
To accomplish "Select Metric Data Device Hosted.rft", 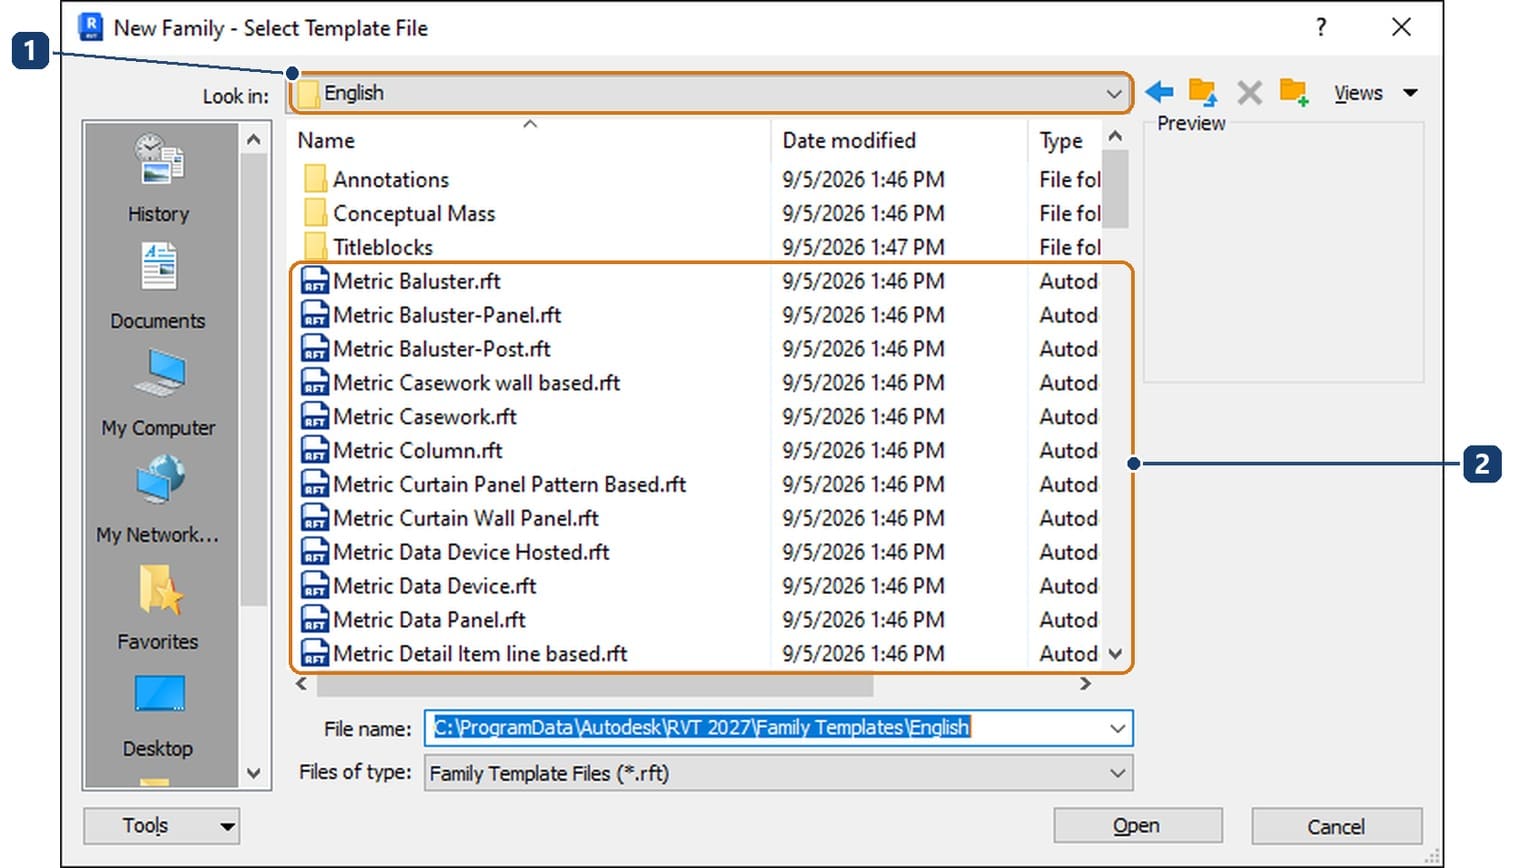I will click(x=471, y=552).
